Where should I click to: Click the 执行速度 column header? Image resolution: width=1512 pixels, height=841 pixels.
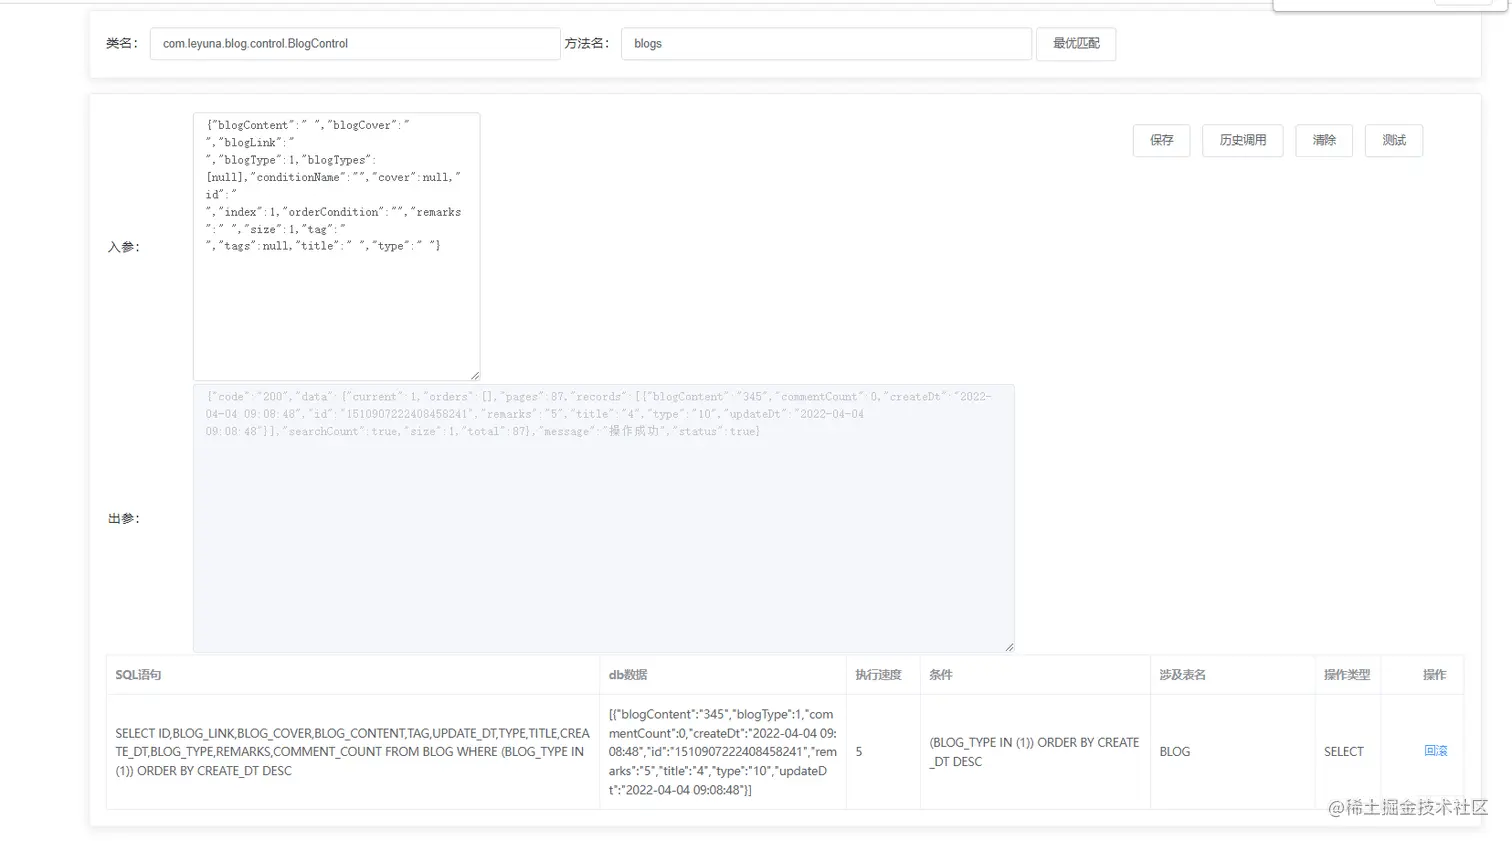[x=883, y=675]
